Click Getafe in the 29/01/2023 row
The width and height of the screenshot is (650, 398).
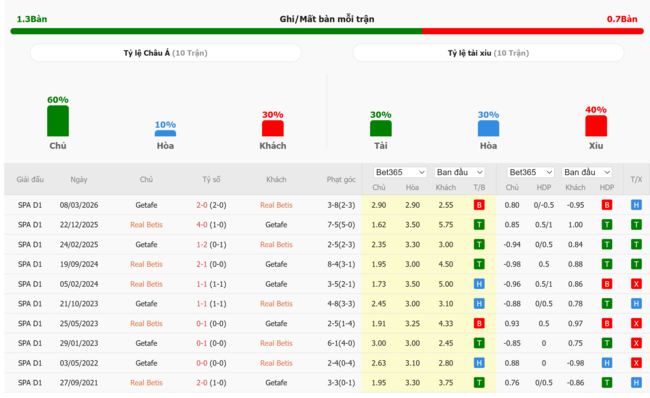146,343
